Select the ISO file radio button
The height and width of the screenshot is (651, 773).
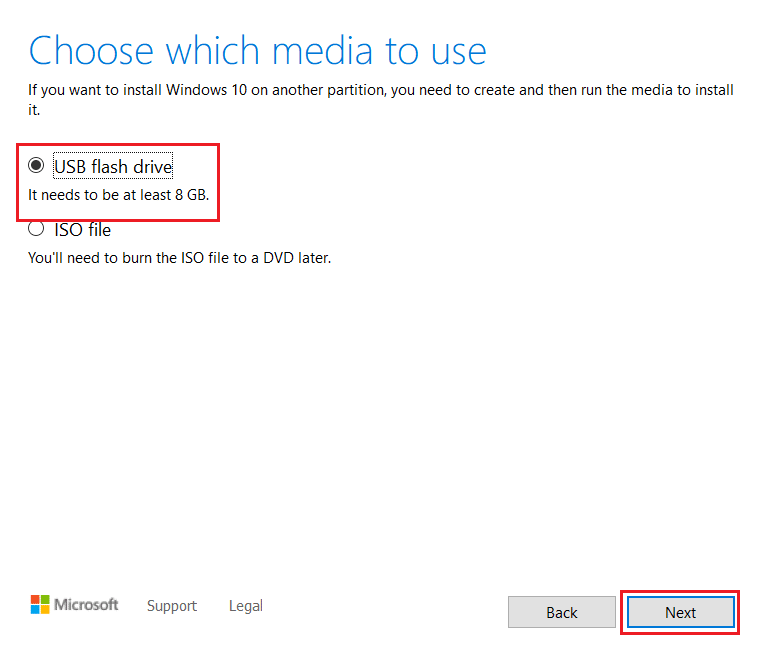point(36,229)
